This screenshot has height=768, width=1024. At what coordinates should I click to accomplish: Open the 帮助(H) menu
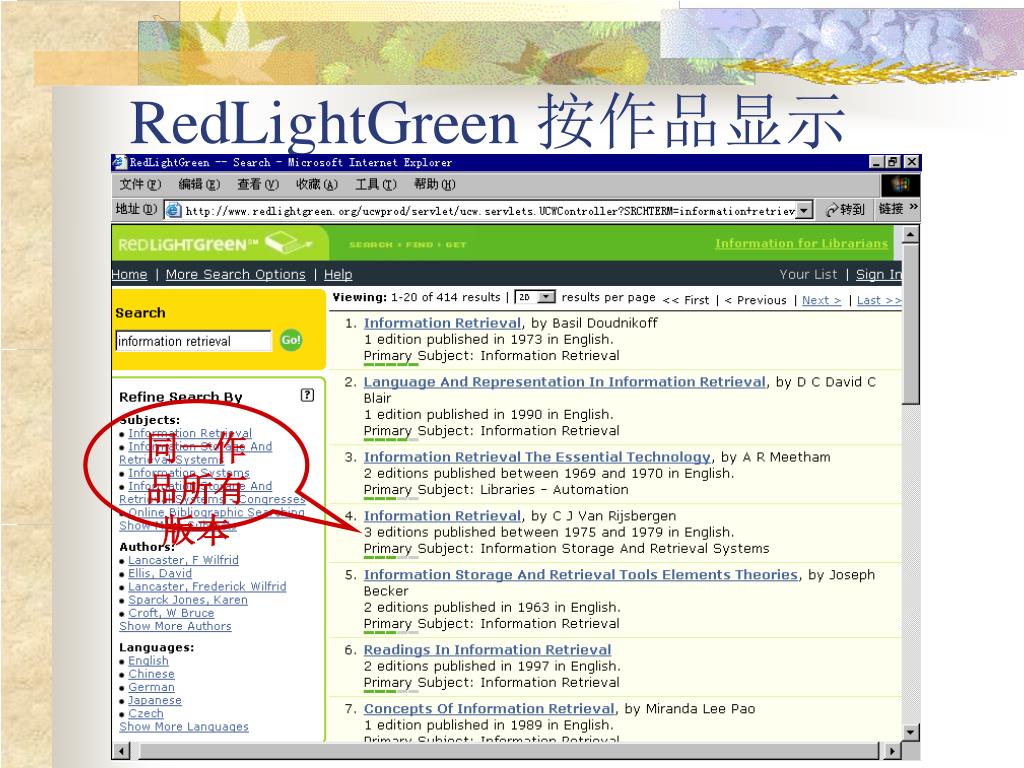tap(434, 185)
